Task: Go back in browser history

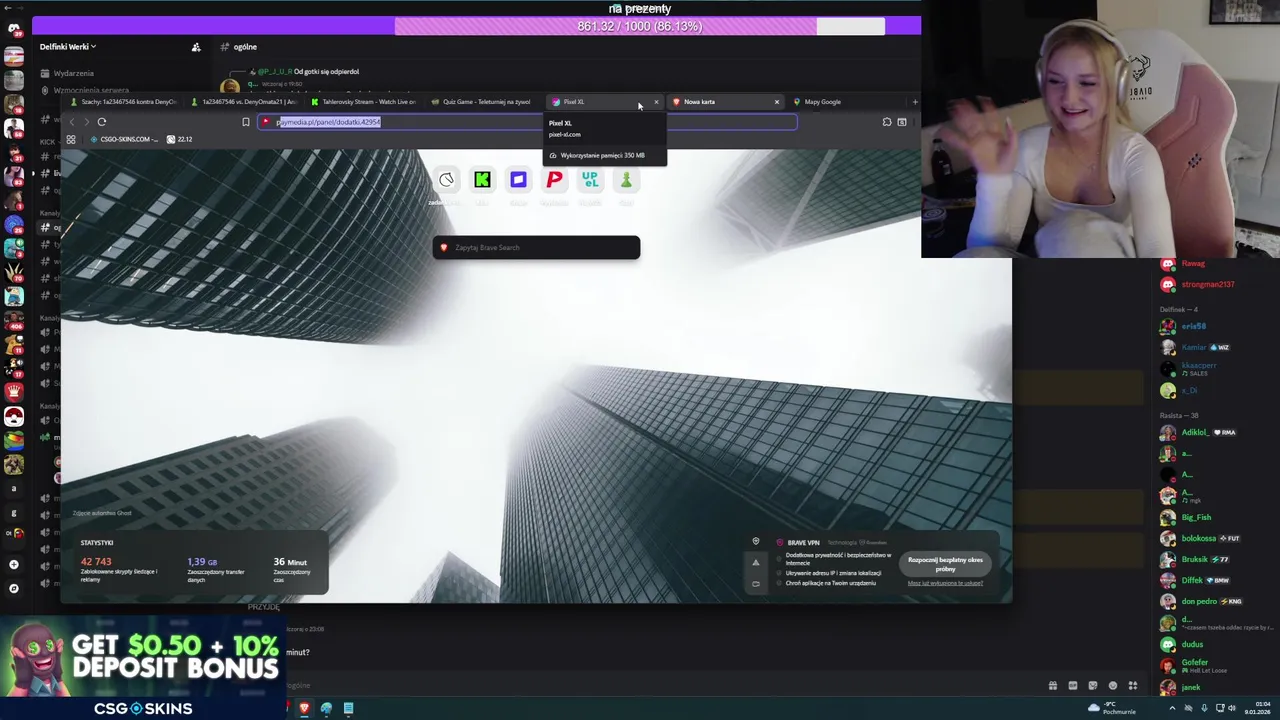Action: point(71,122)
